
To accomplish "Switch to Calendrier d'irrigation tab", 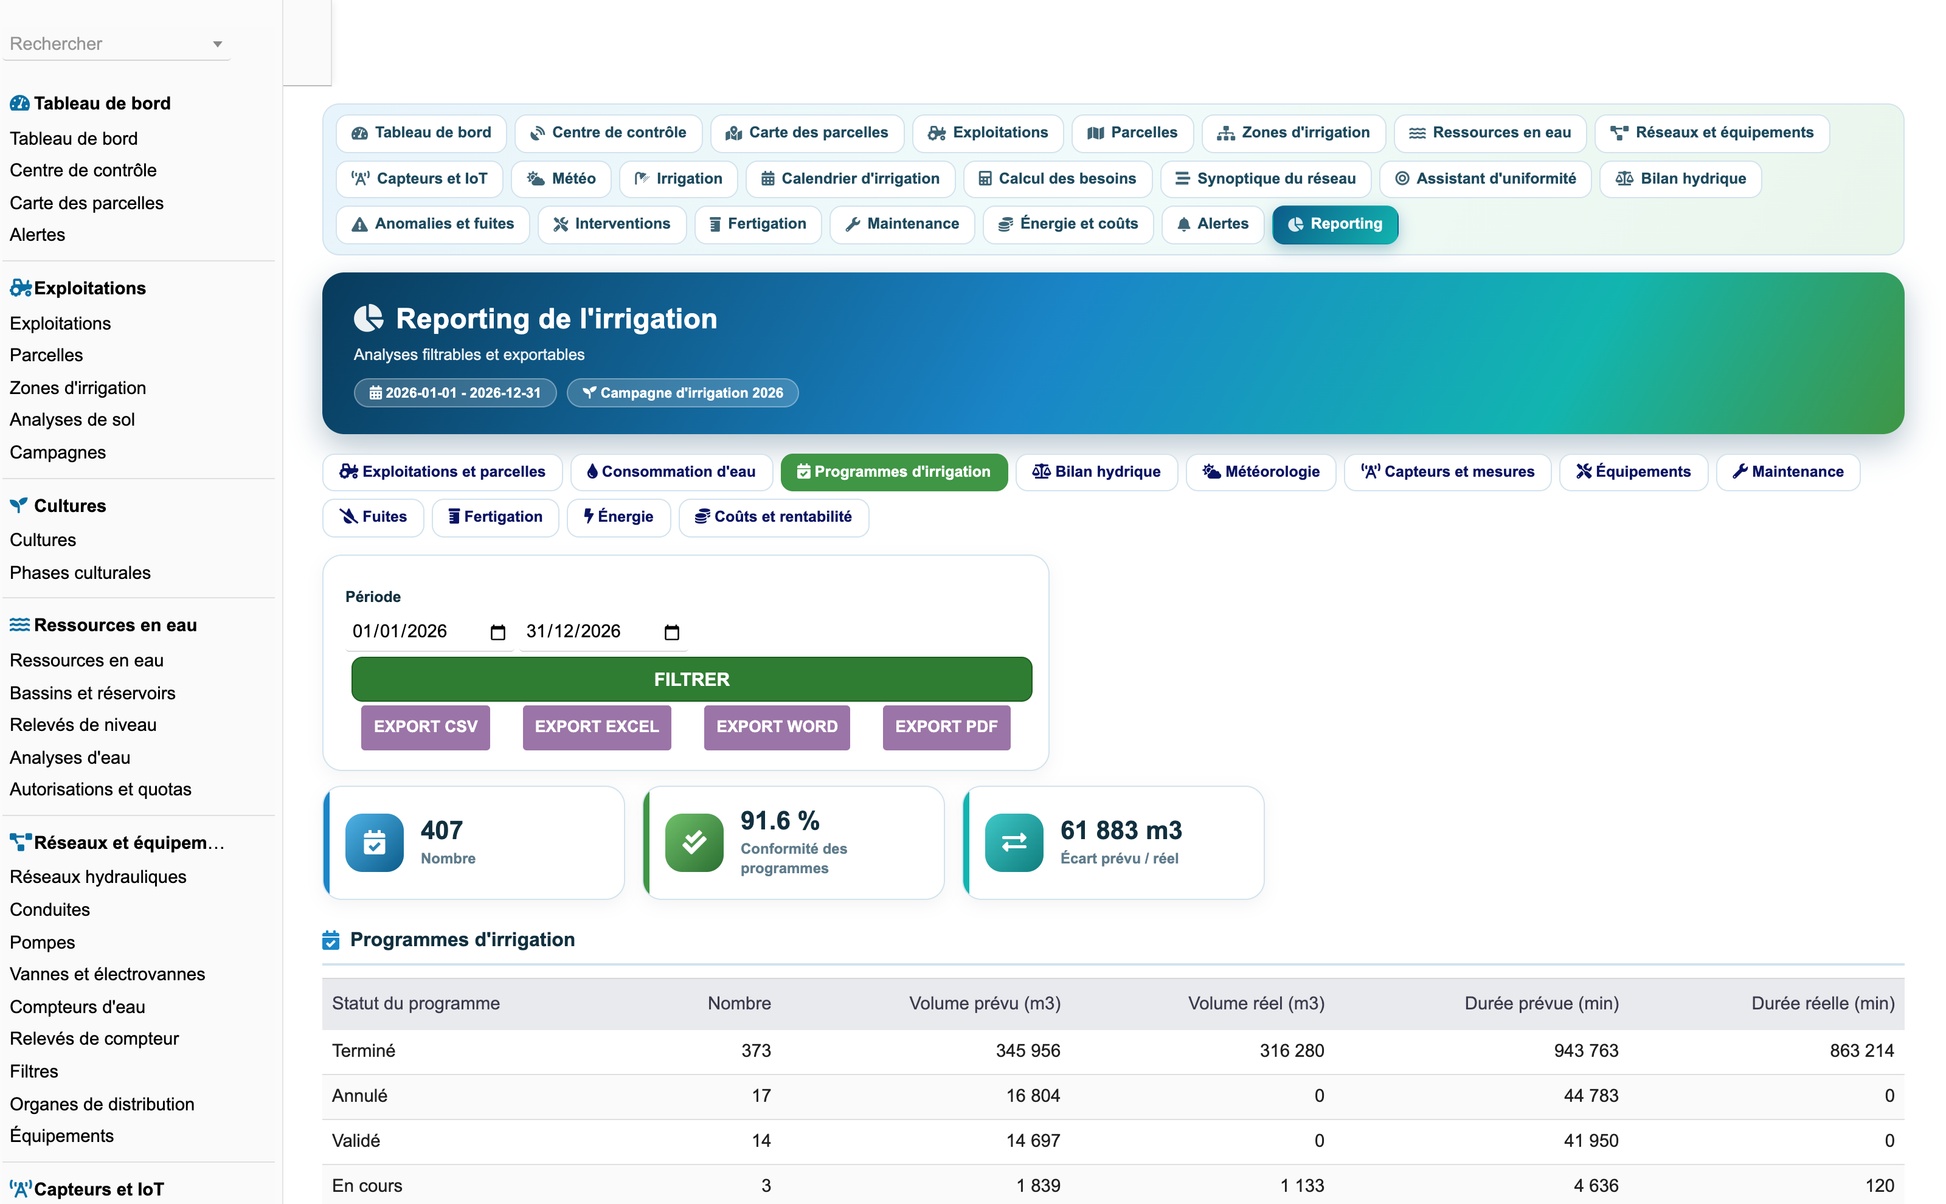I will click(x=850, y=179).
